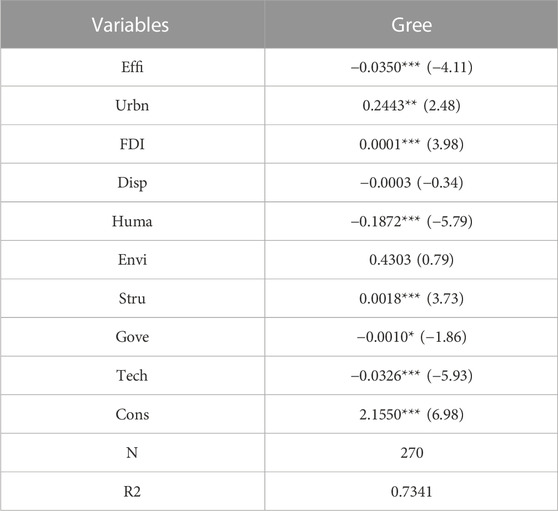Image resolution: width=558 pixels, height=511 pixels.
Task: Click the Gree column header
Action: (411, 25)
